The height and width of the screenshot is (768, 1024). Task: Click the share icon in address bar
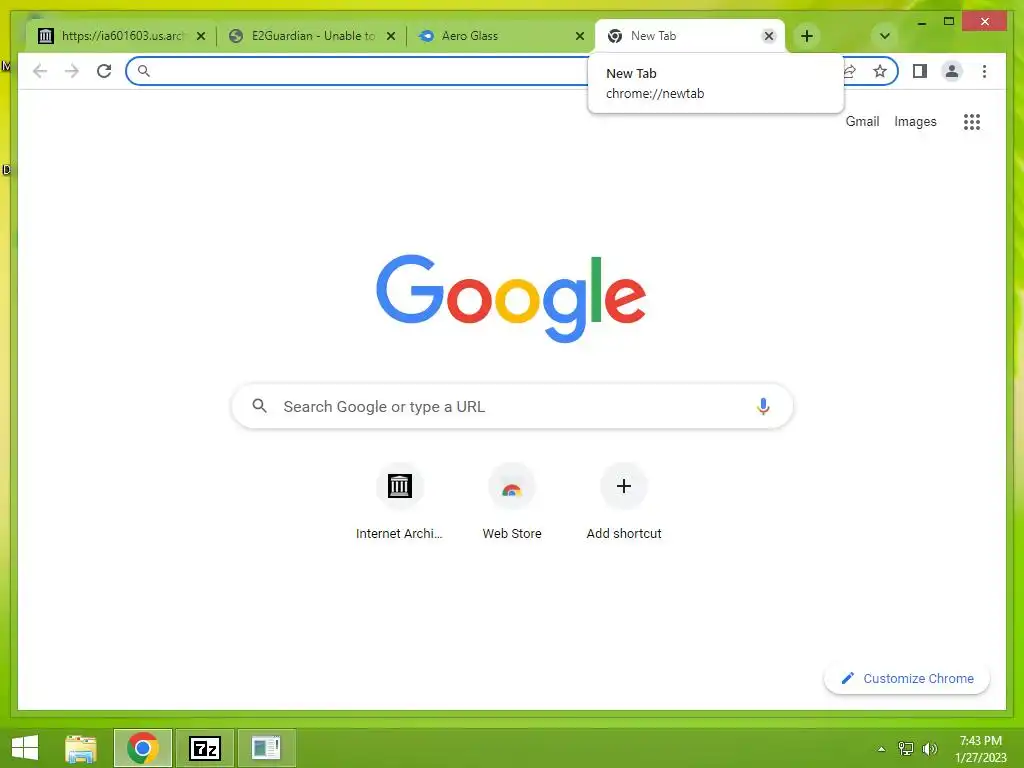click(x=850, y=71)
